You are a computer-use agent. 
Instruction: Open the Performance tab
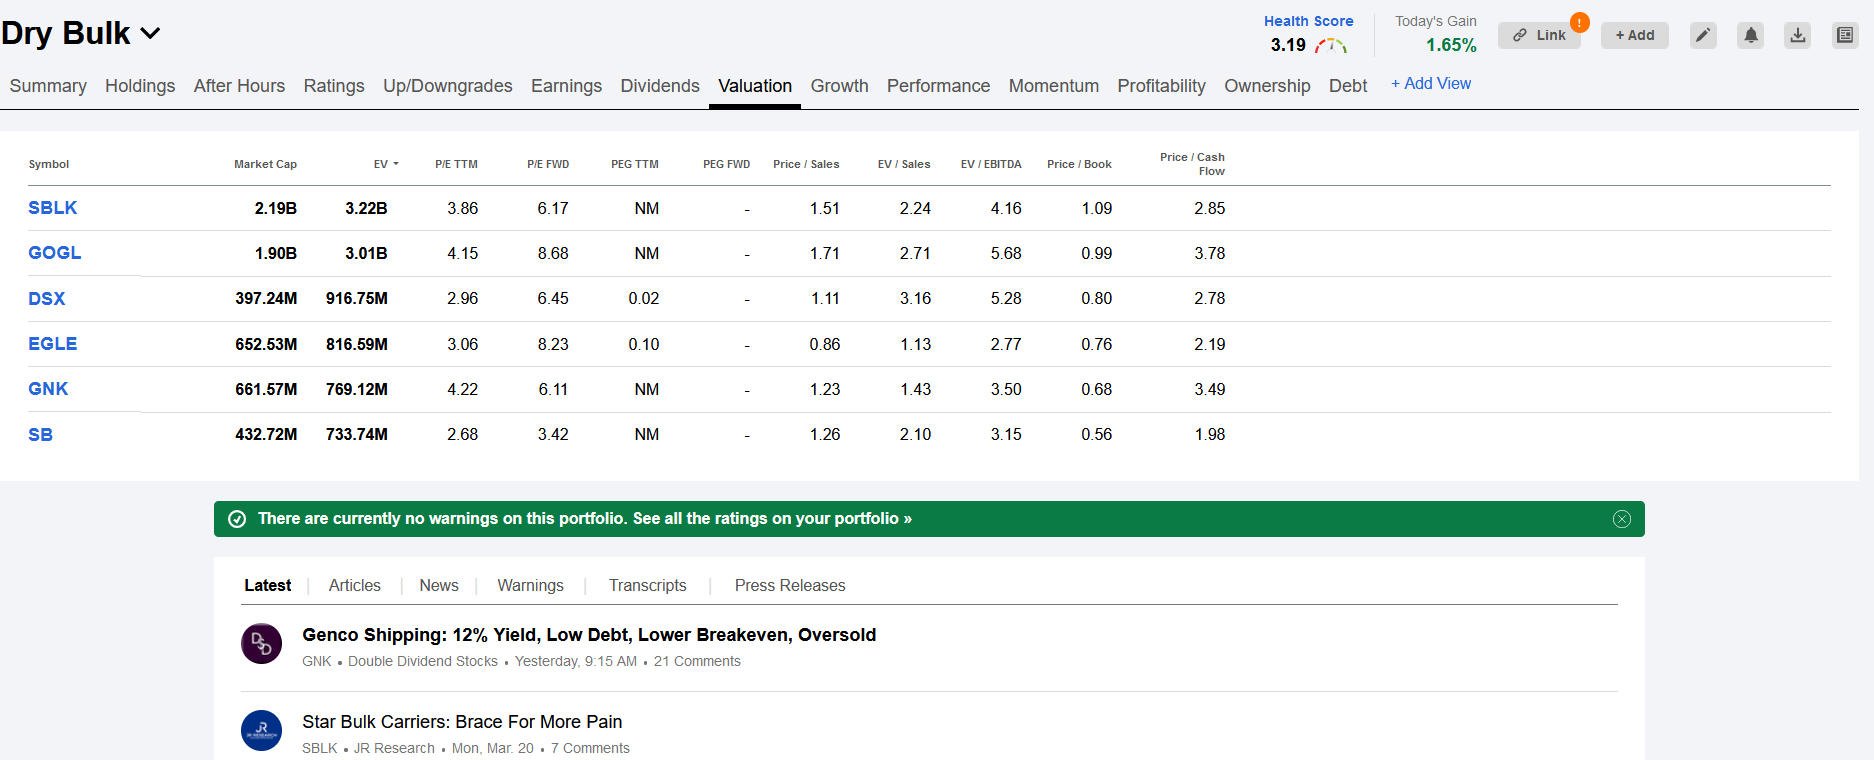click(x=938, y=86)
